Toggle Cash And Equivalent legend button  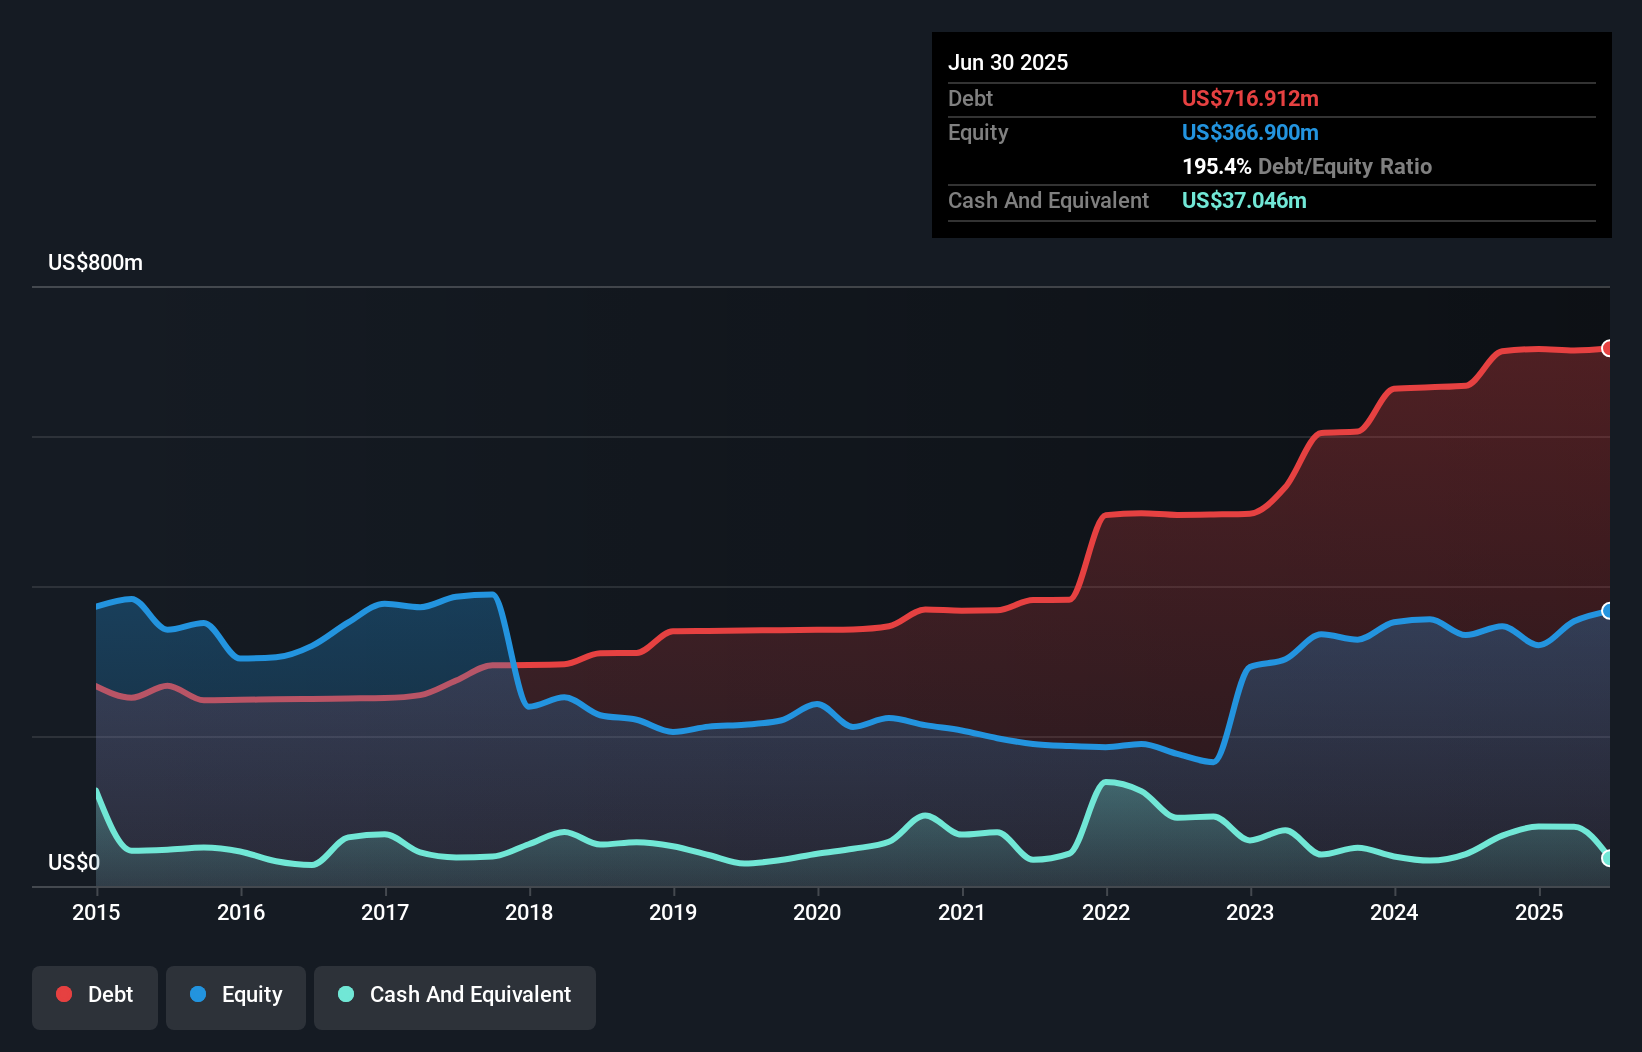[455, 997]
